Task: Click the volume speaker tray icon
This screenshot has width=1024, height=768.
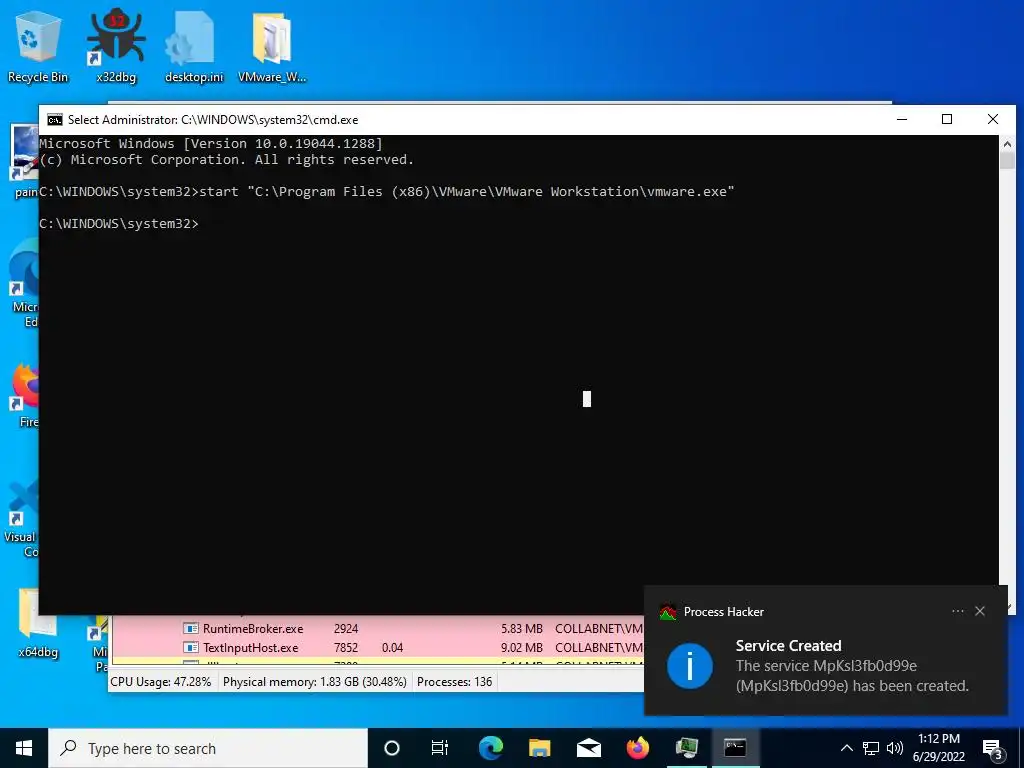Action: pos(895,748)
